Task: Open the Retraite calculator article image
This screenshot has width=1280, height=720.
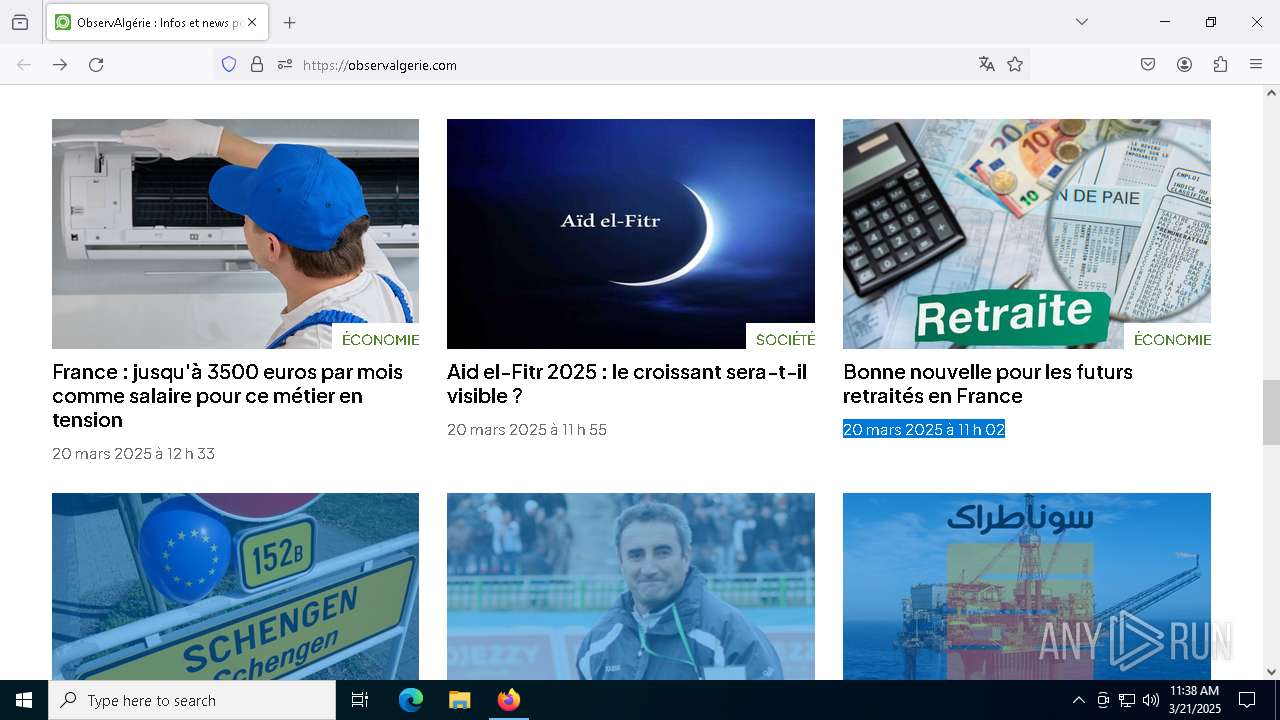Action: (x=1027, y=234)
